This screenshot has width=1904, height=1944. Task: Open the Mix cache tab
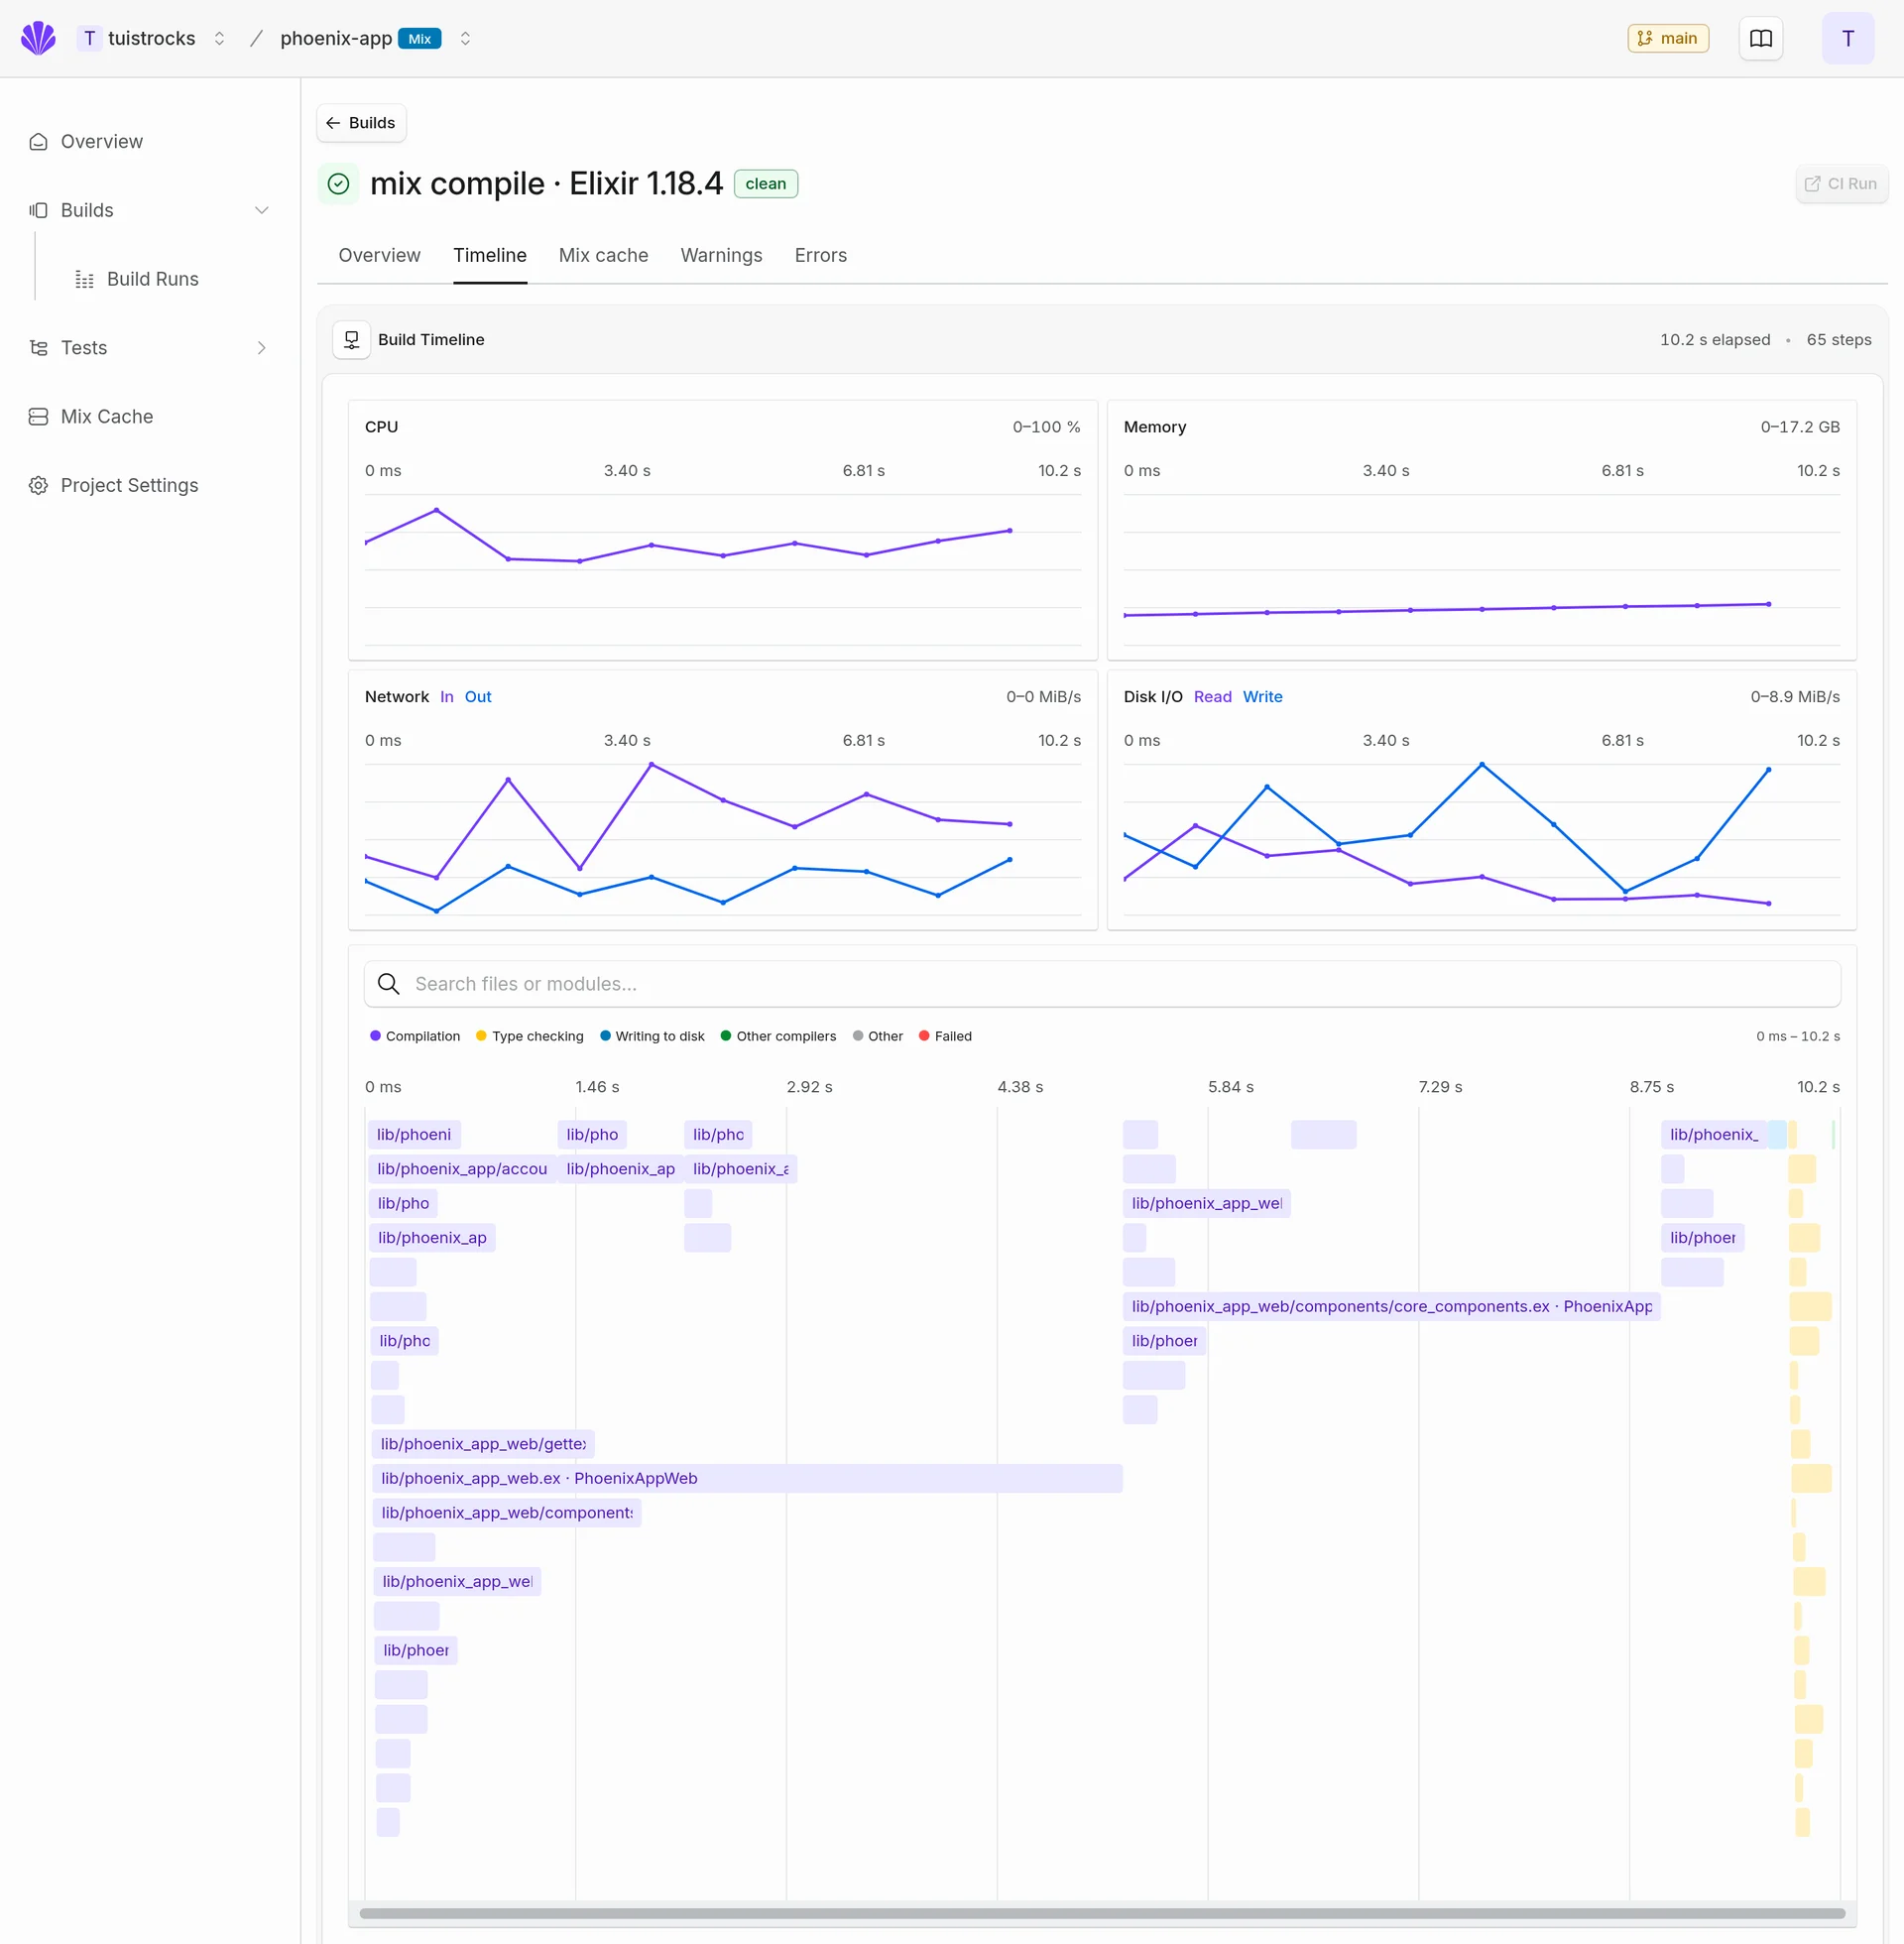[603, 255]
